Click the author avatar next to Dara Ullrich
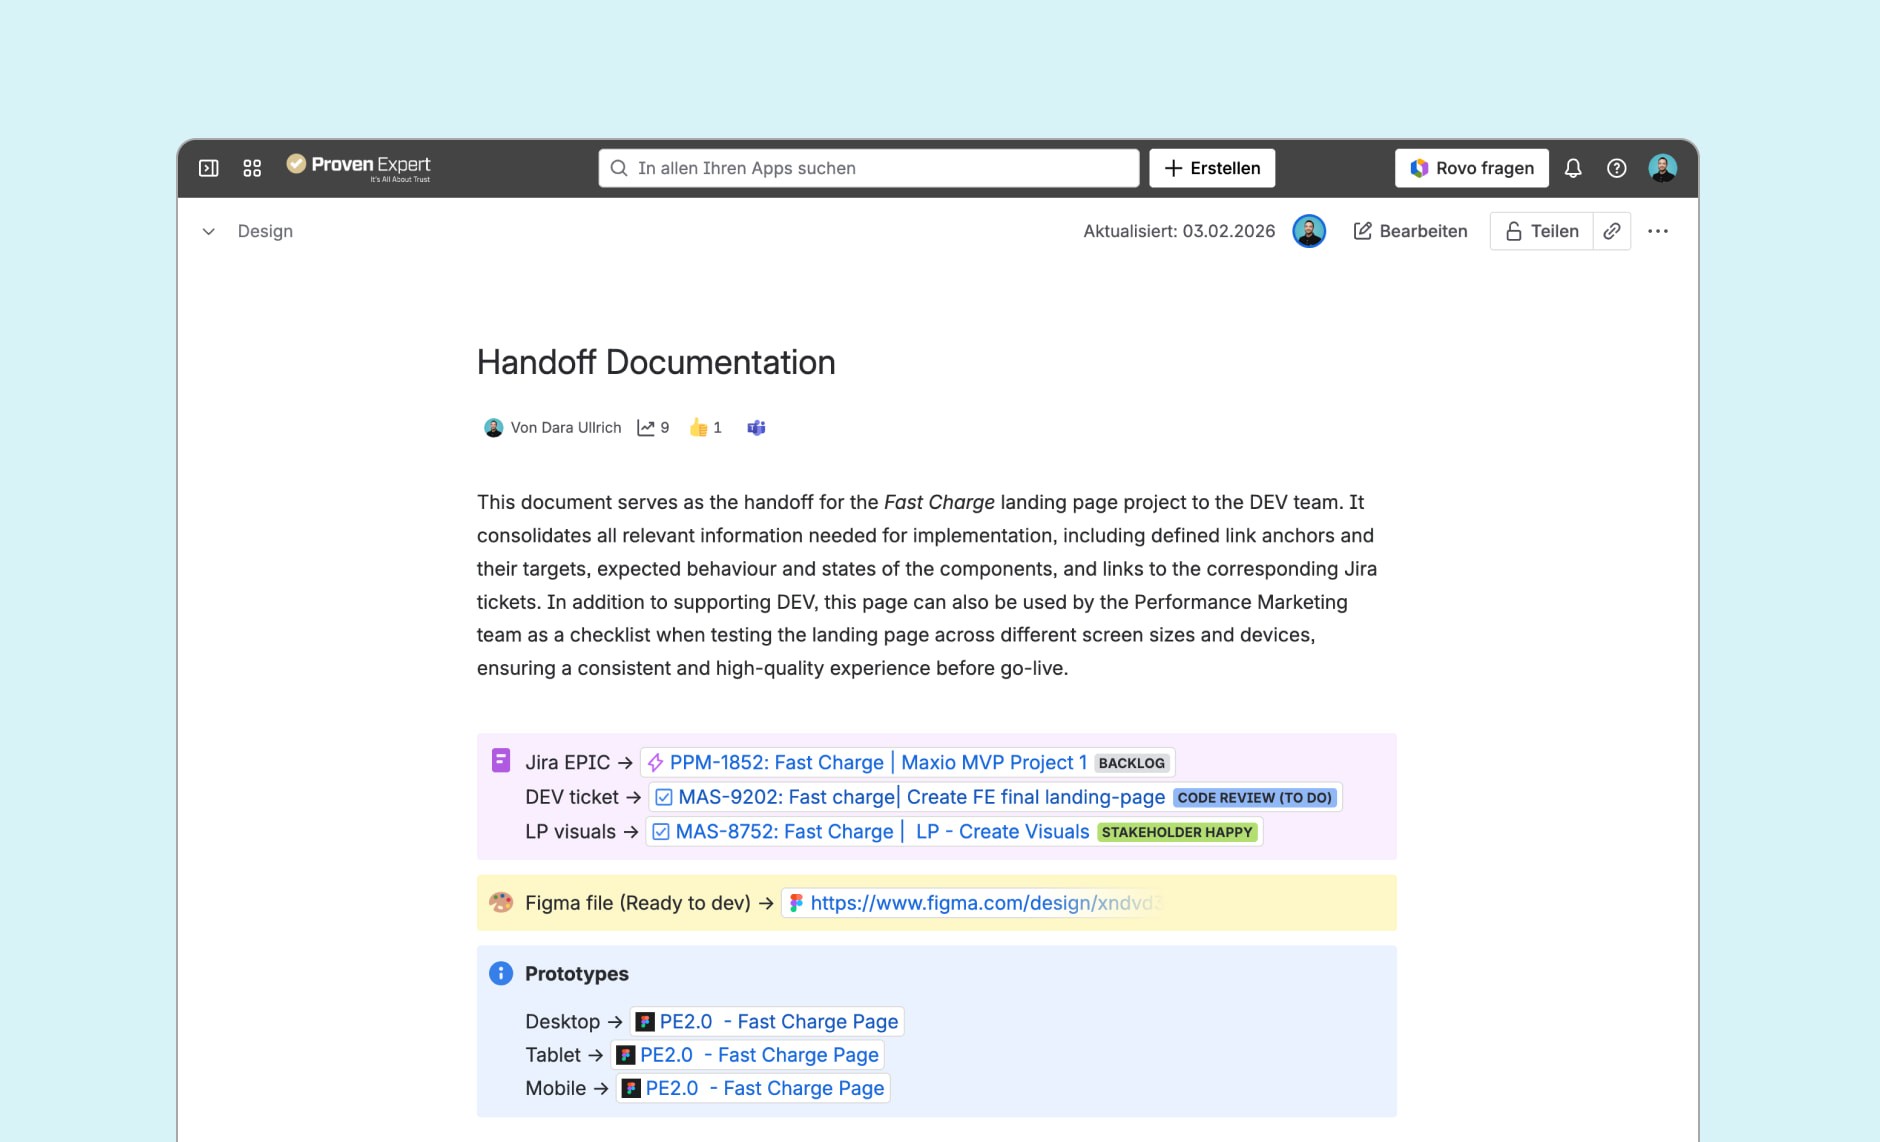 493,428
